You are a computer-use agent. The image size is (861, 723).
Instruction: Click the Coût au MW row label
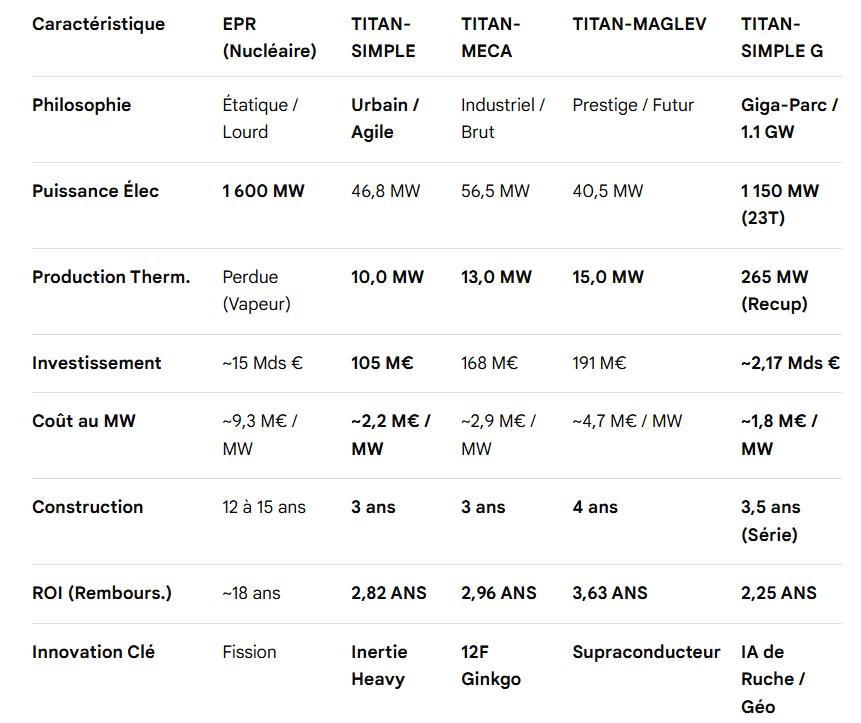pyautogui.click(x=83, y=421)
